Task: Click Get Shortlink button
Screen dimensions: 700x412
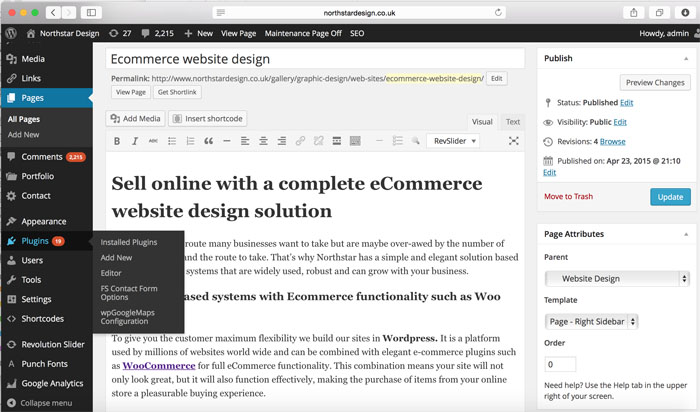Action: (177, 92)
